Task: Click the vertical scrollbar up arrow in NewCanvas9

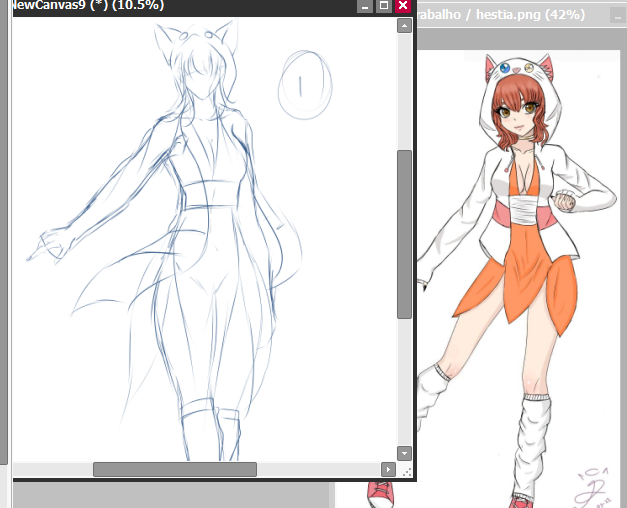Action: [404, 26]
